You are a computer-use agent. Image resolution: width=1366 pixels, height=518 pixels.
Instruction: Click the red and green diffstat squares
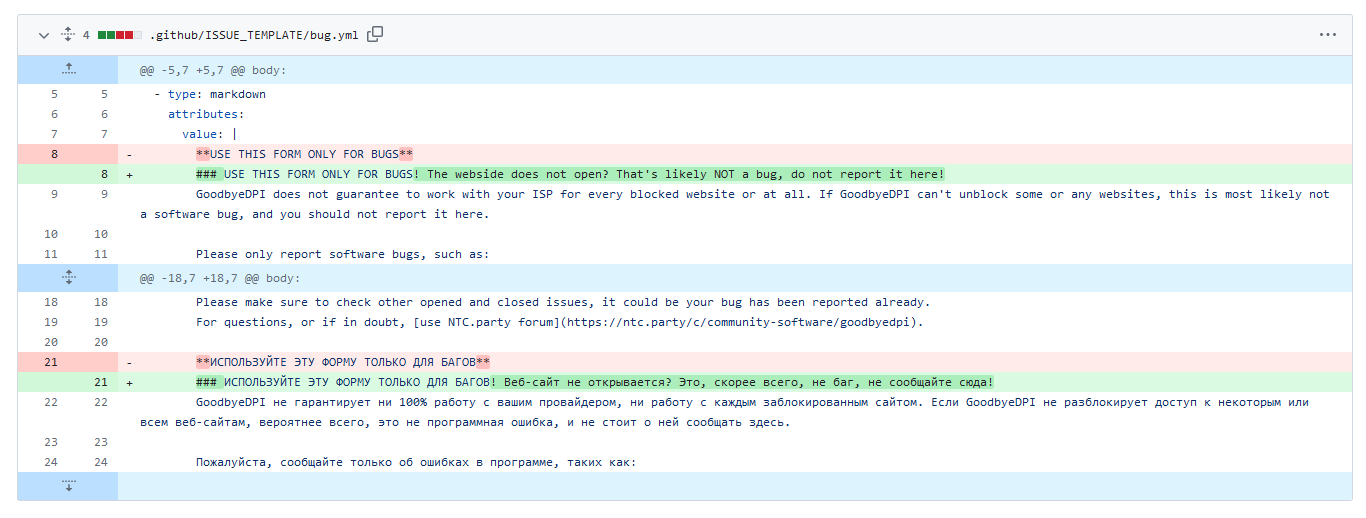pos(119,35)
